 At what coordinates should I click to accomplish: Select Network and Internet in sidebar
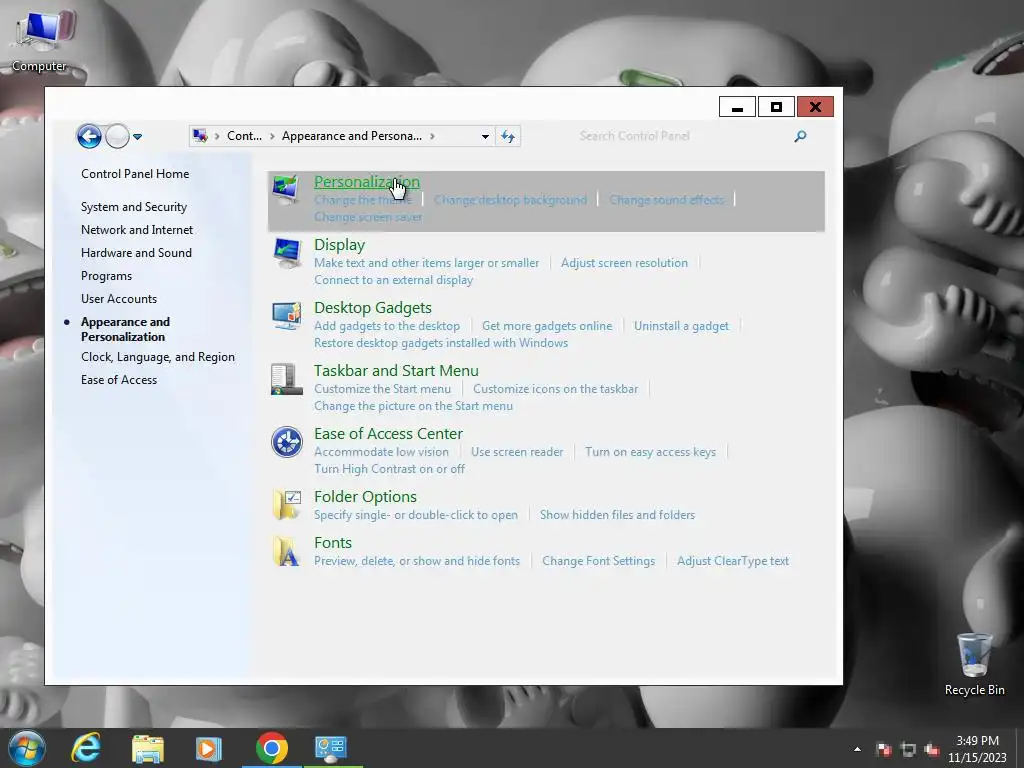tap(137, 230)
